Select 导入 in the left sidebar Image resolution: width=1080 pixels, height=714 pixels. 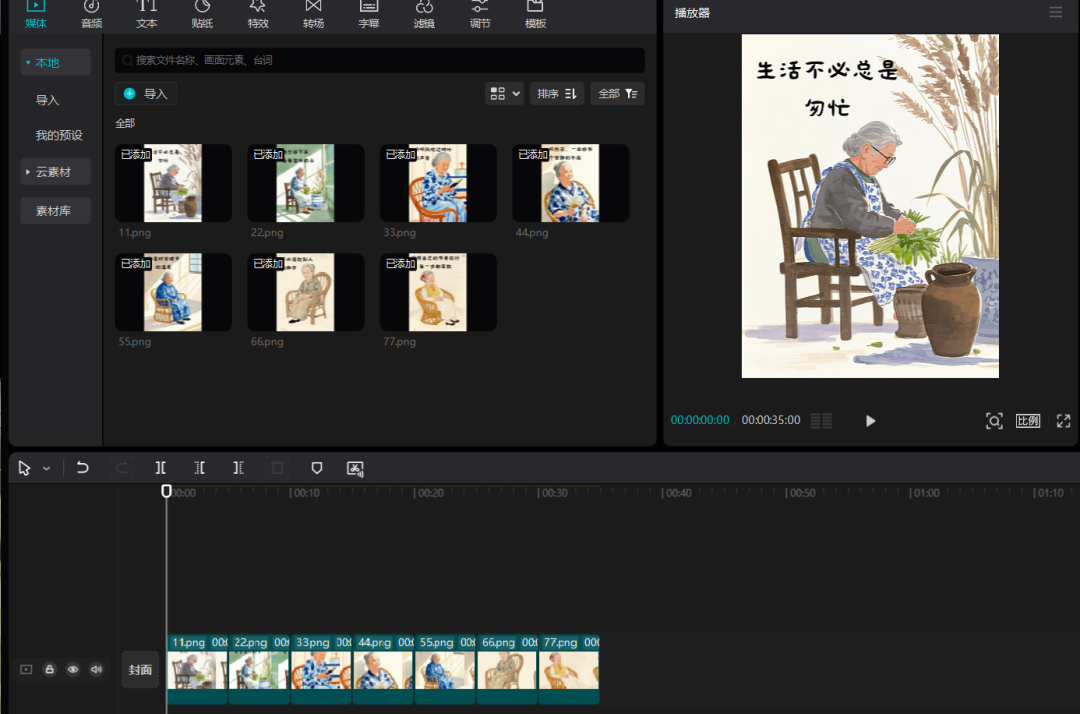point(48,100)
